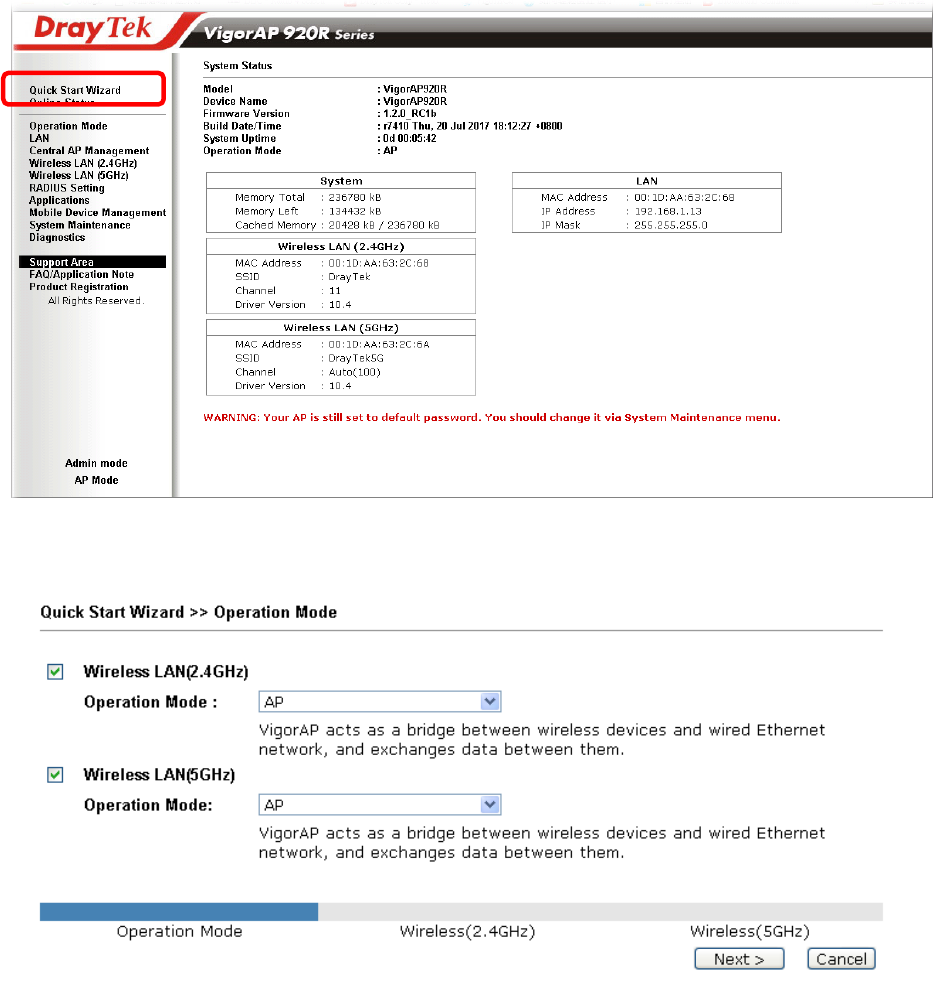Image resolution: width=933 pixels, height=1006 pixels.
Task: Expand 2.4GHz Operation Mode dropdown
Action: [380, 701]
